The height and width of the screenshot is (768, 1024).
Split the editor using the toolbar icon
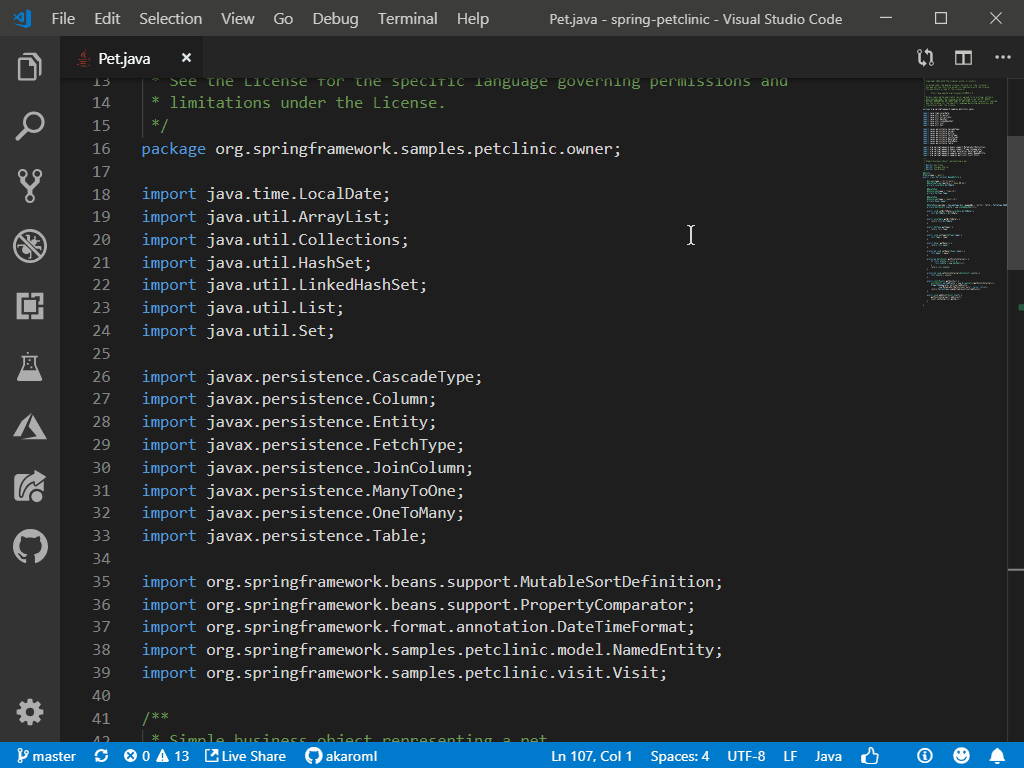(962, 58)
